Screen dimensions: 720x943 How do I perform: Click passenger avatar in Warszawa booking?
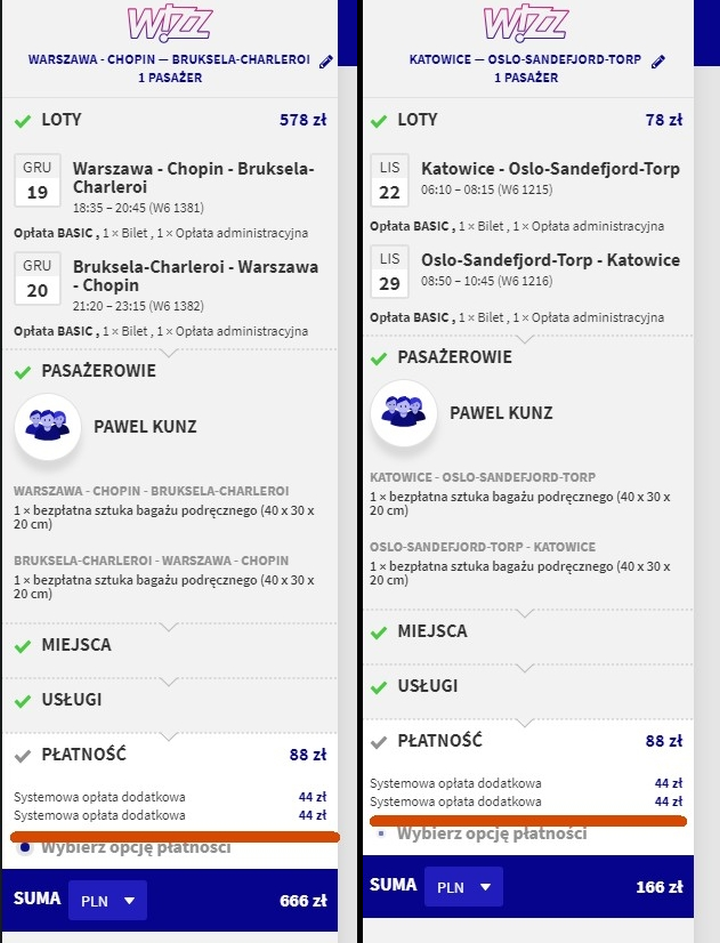(x=48, y=426)
